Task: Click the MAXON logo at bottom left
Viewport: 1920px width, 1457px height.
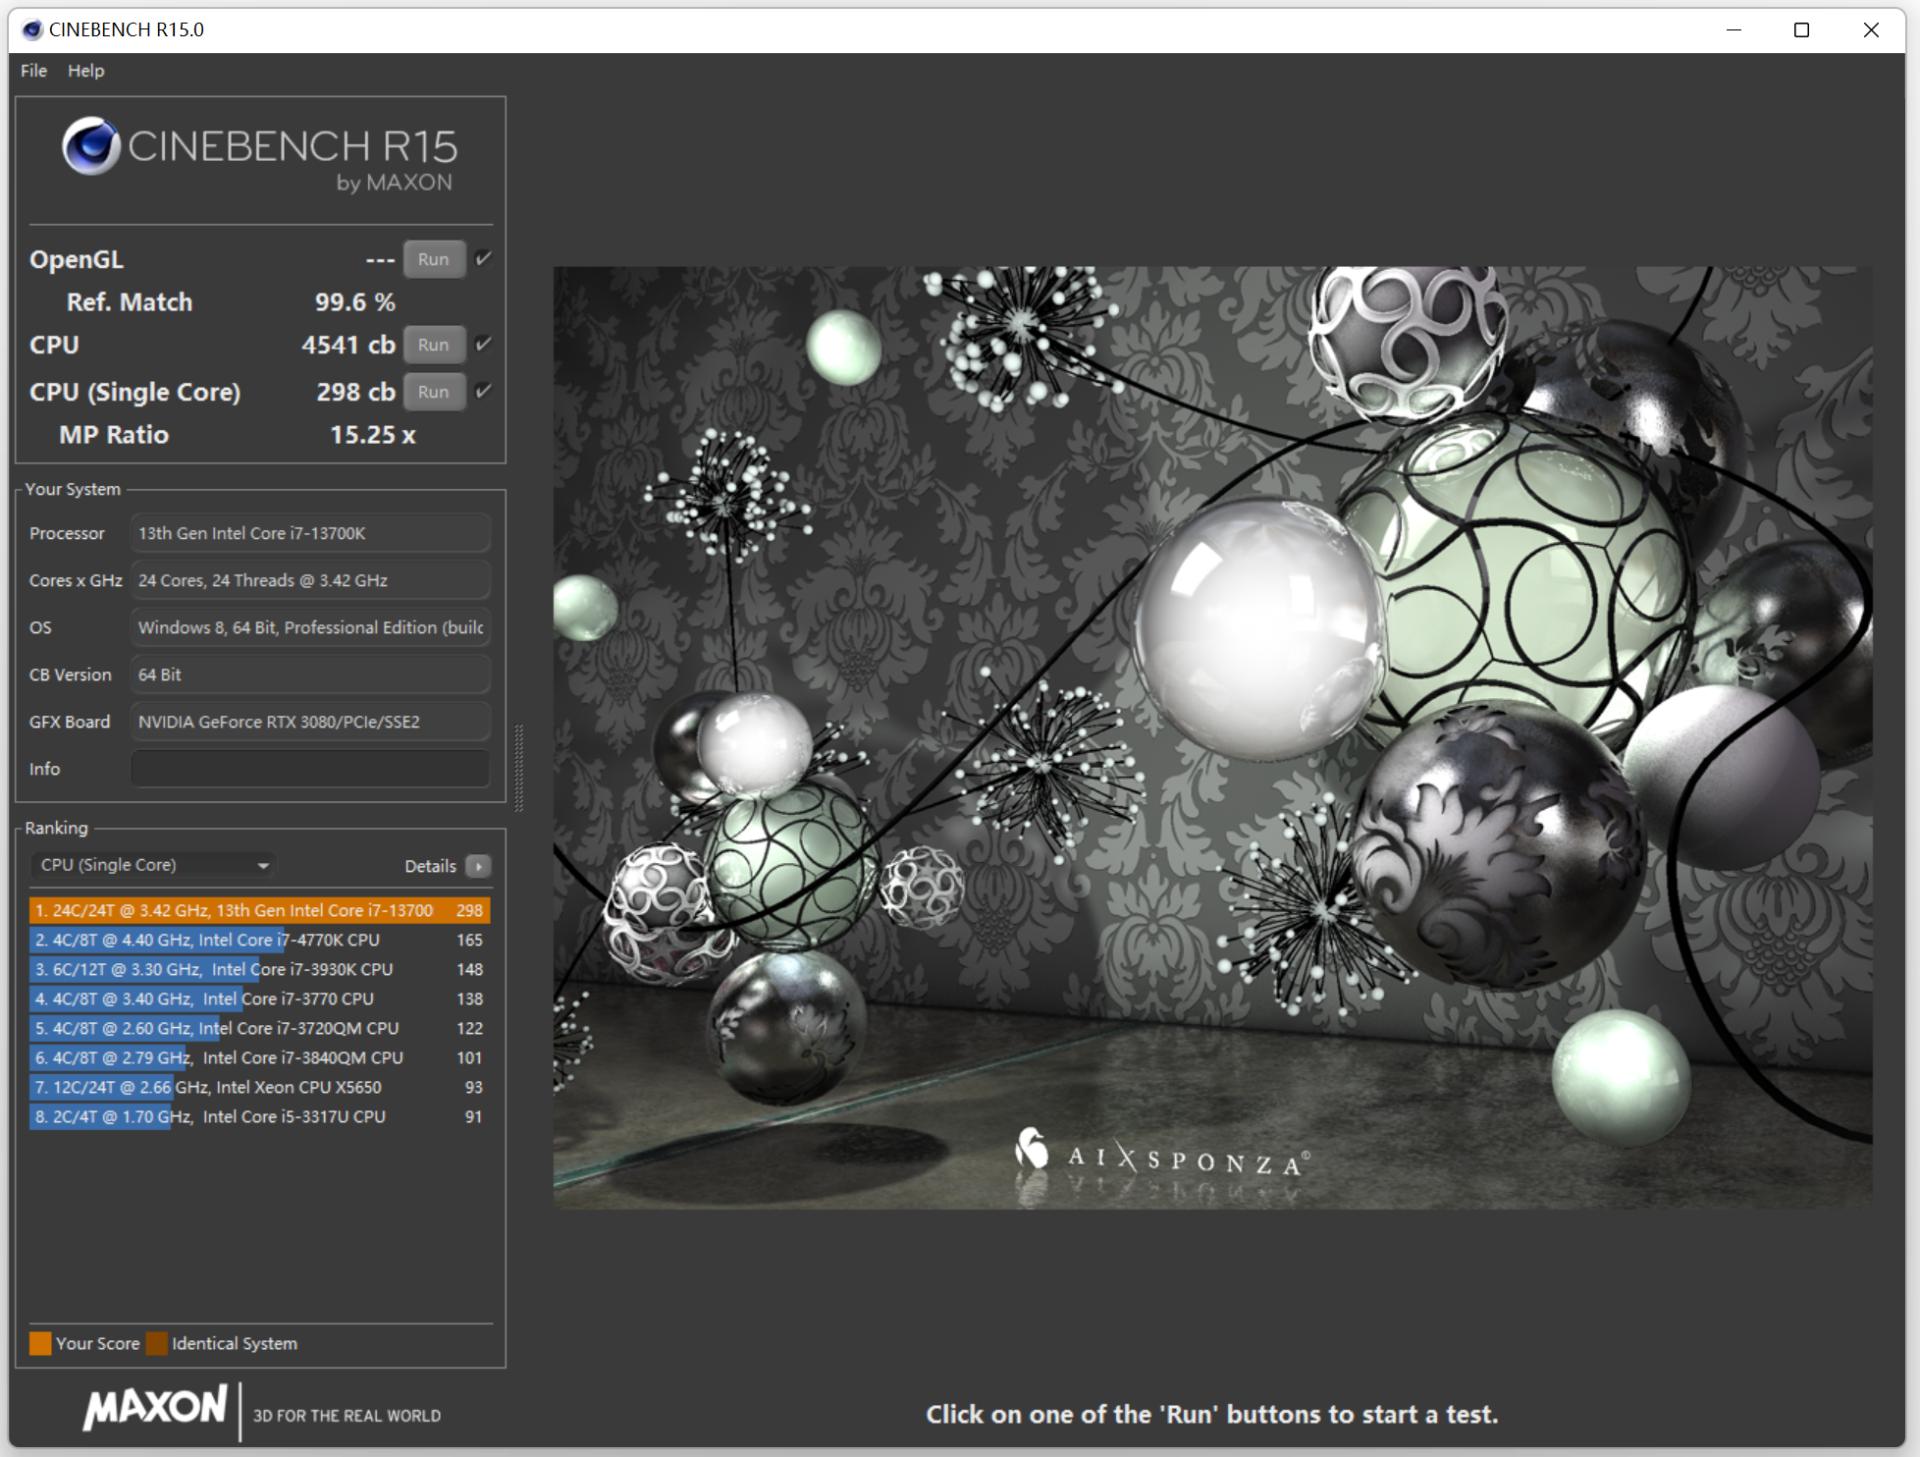Action: point(155,1408)
